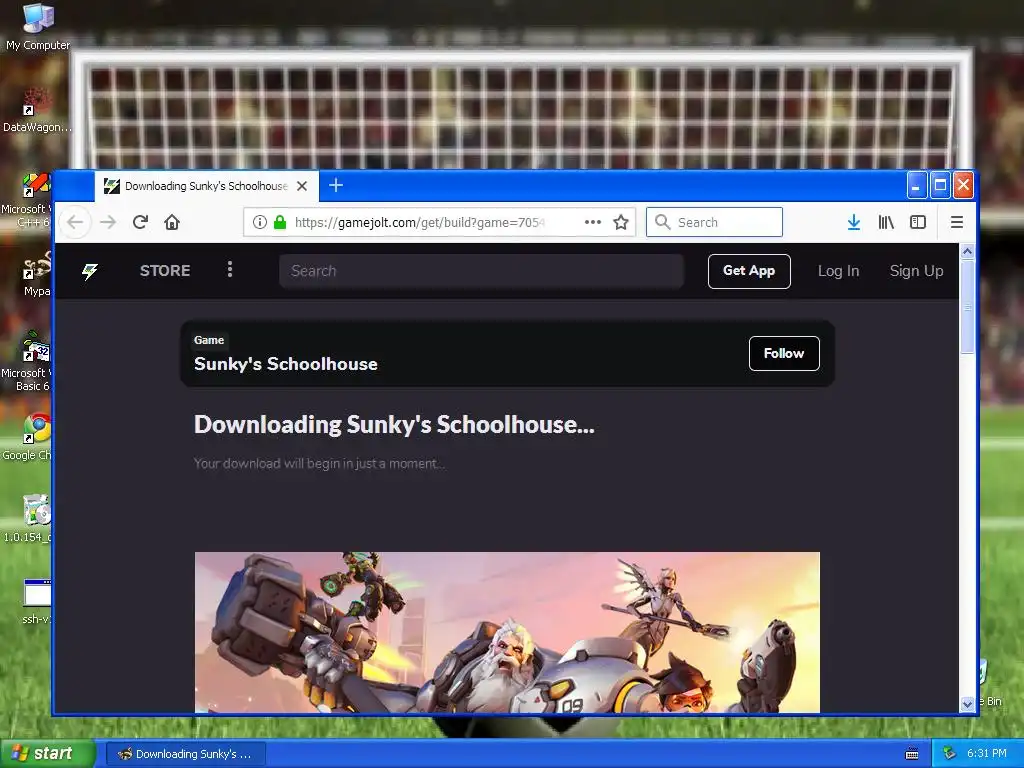
Task: Reload the current page
Action: (x=140, y=223)
